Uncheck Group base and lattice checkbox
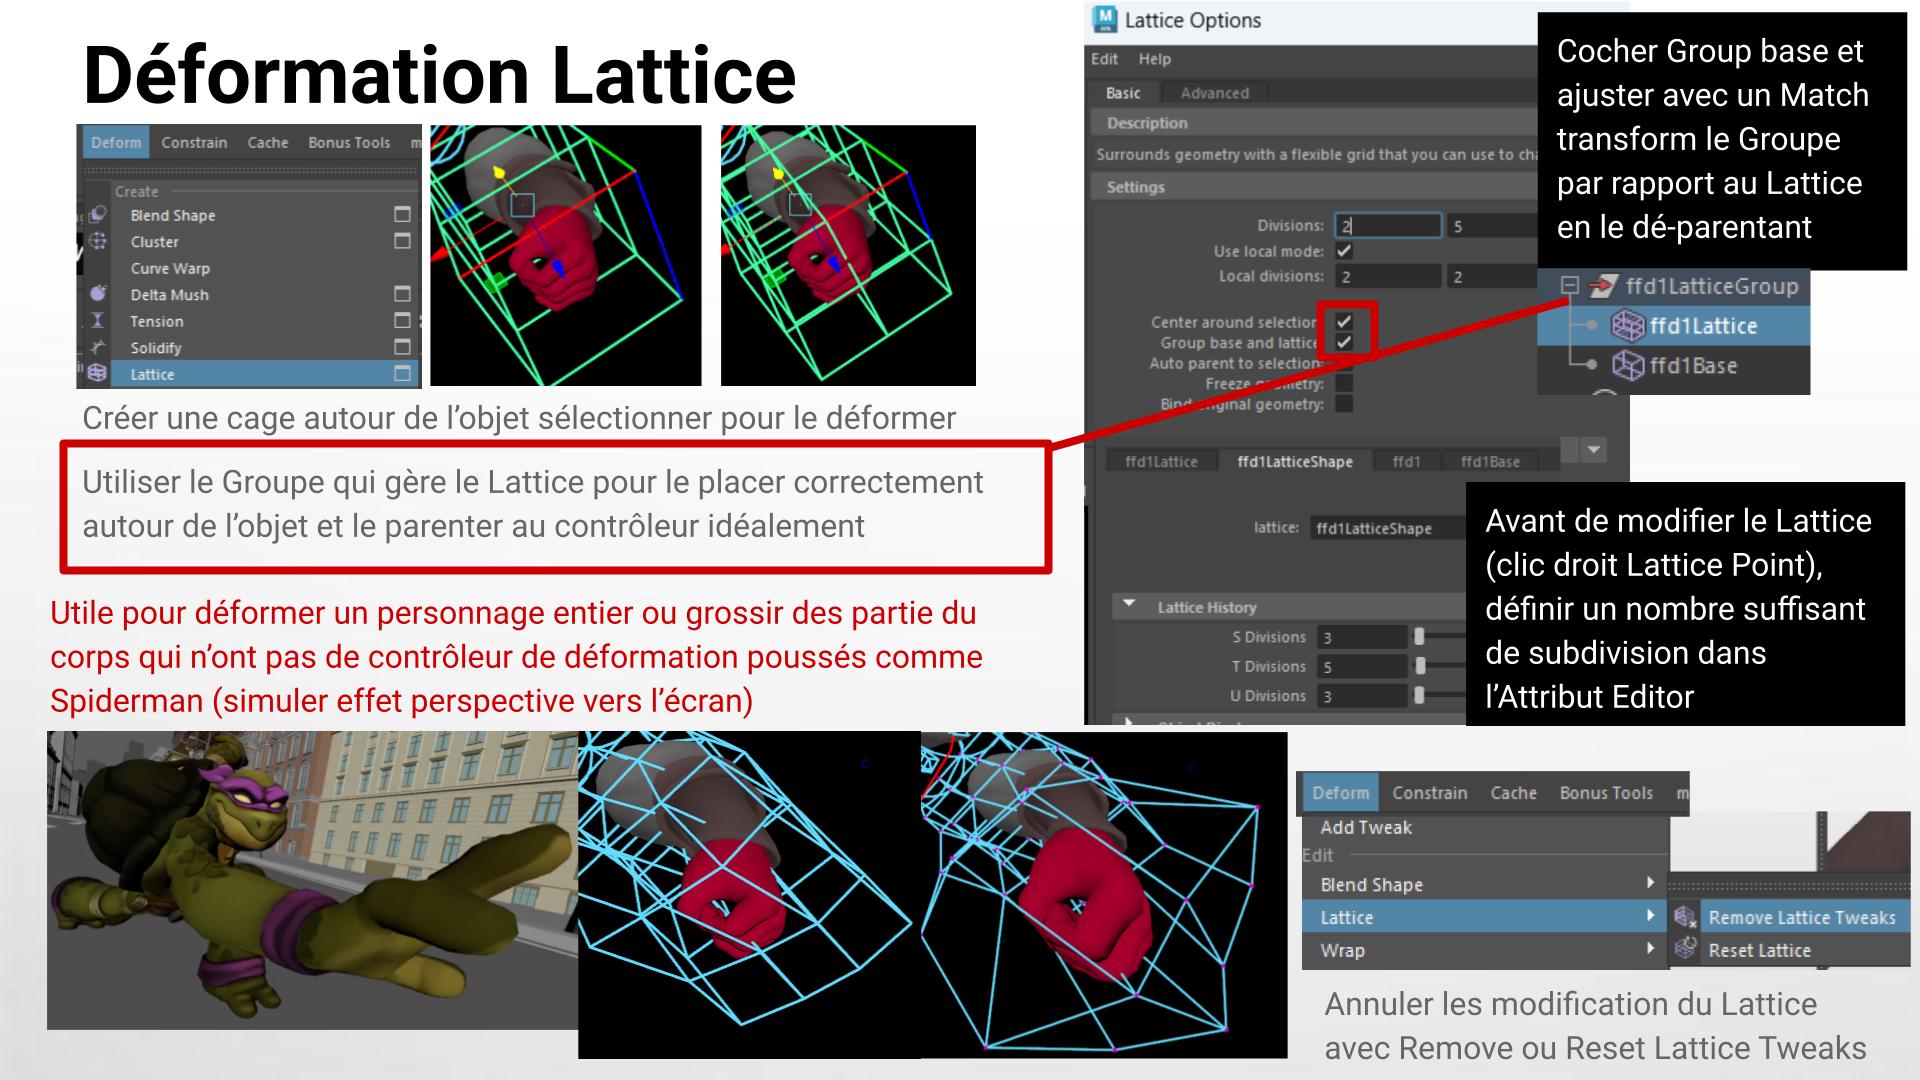This screenshot has height=1080, width=1920. 1344,342
